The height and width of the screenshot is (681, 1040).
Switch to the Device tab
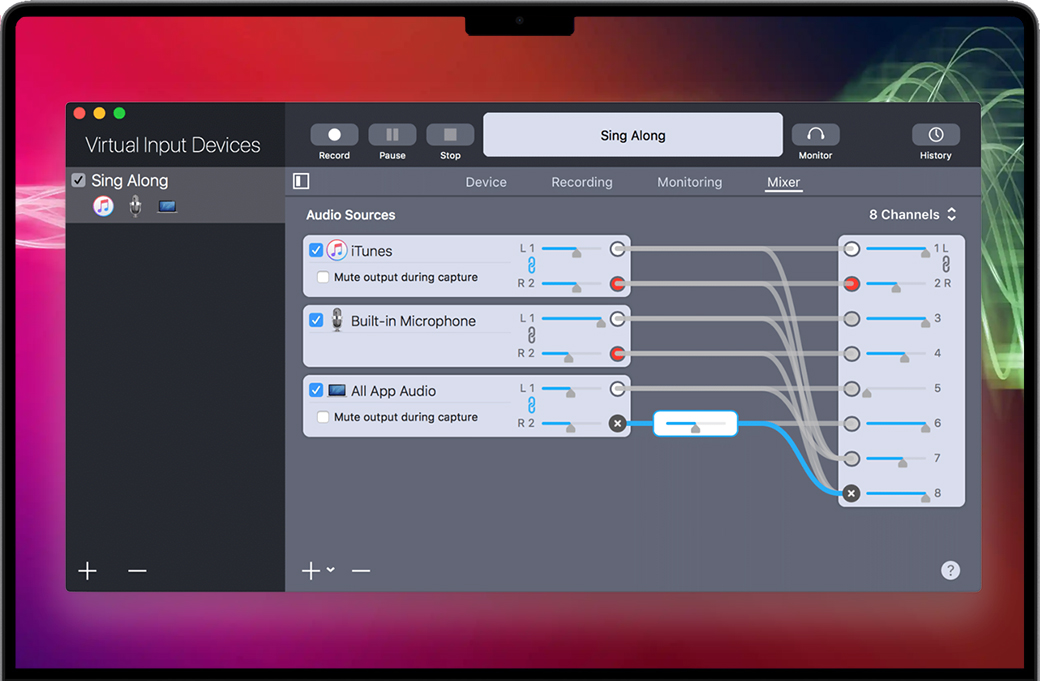[486, 182]
